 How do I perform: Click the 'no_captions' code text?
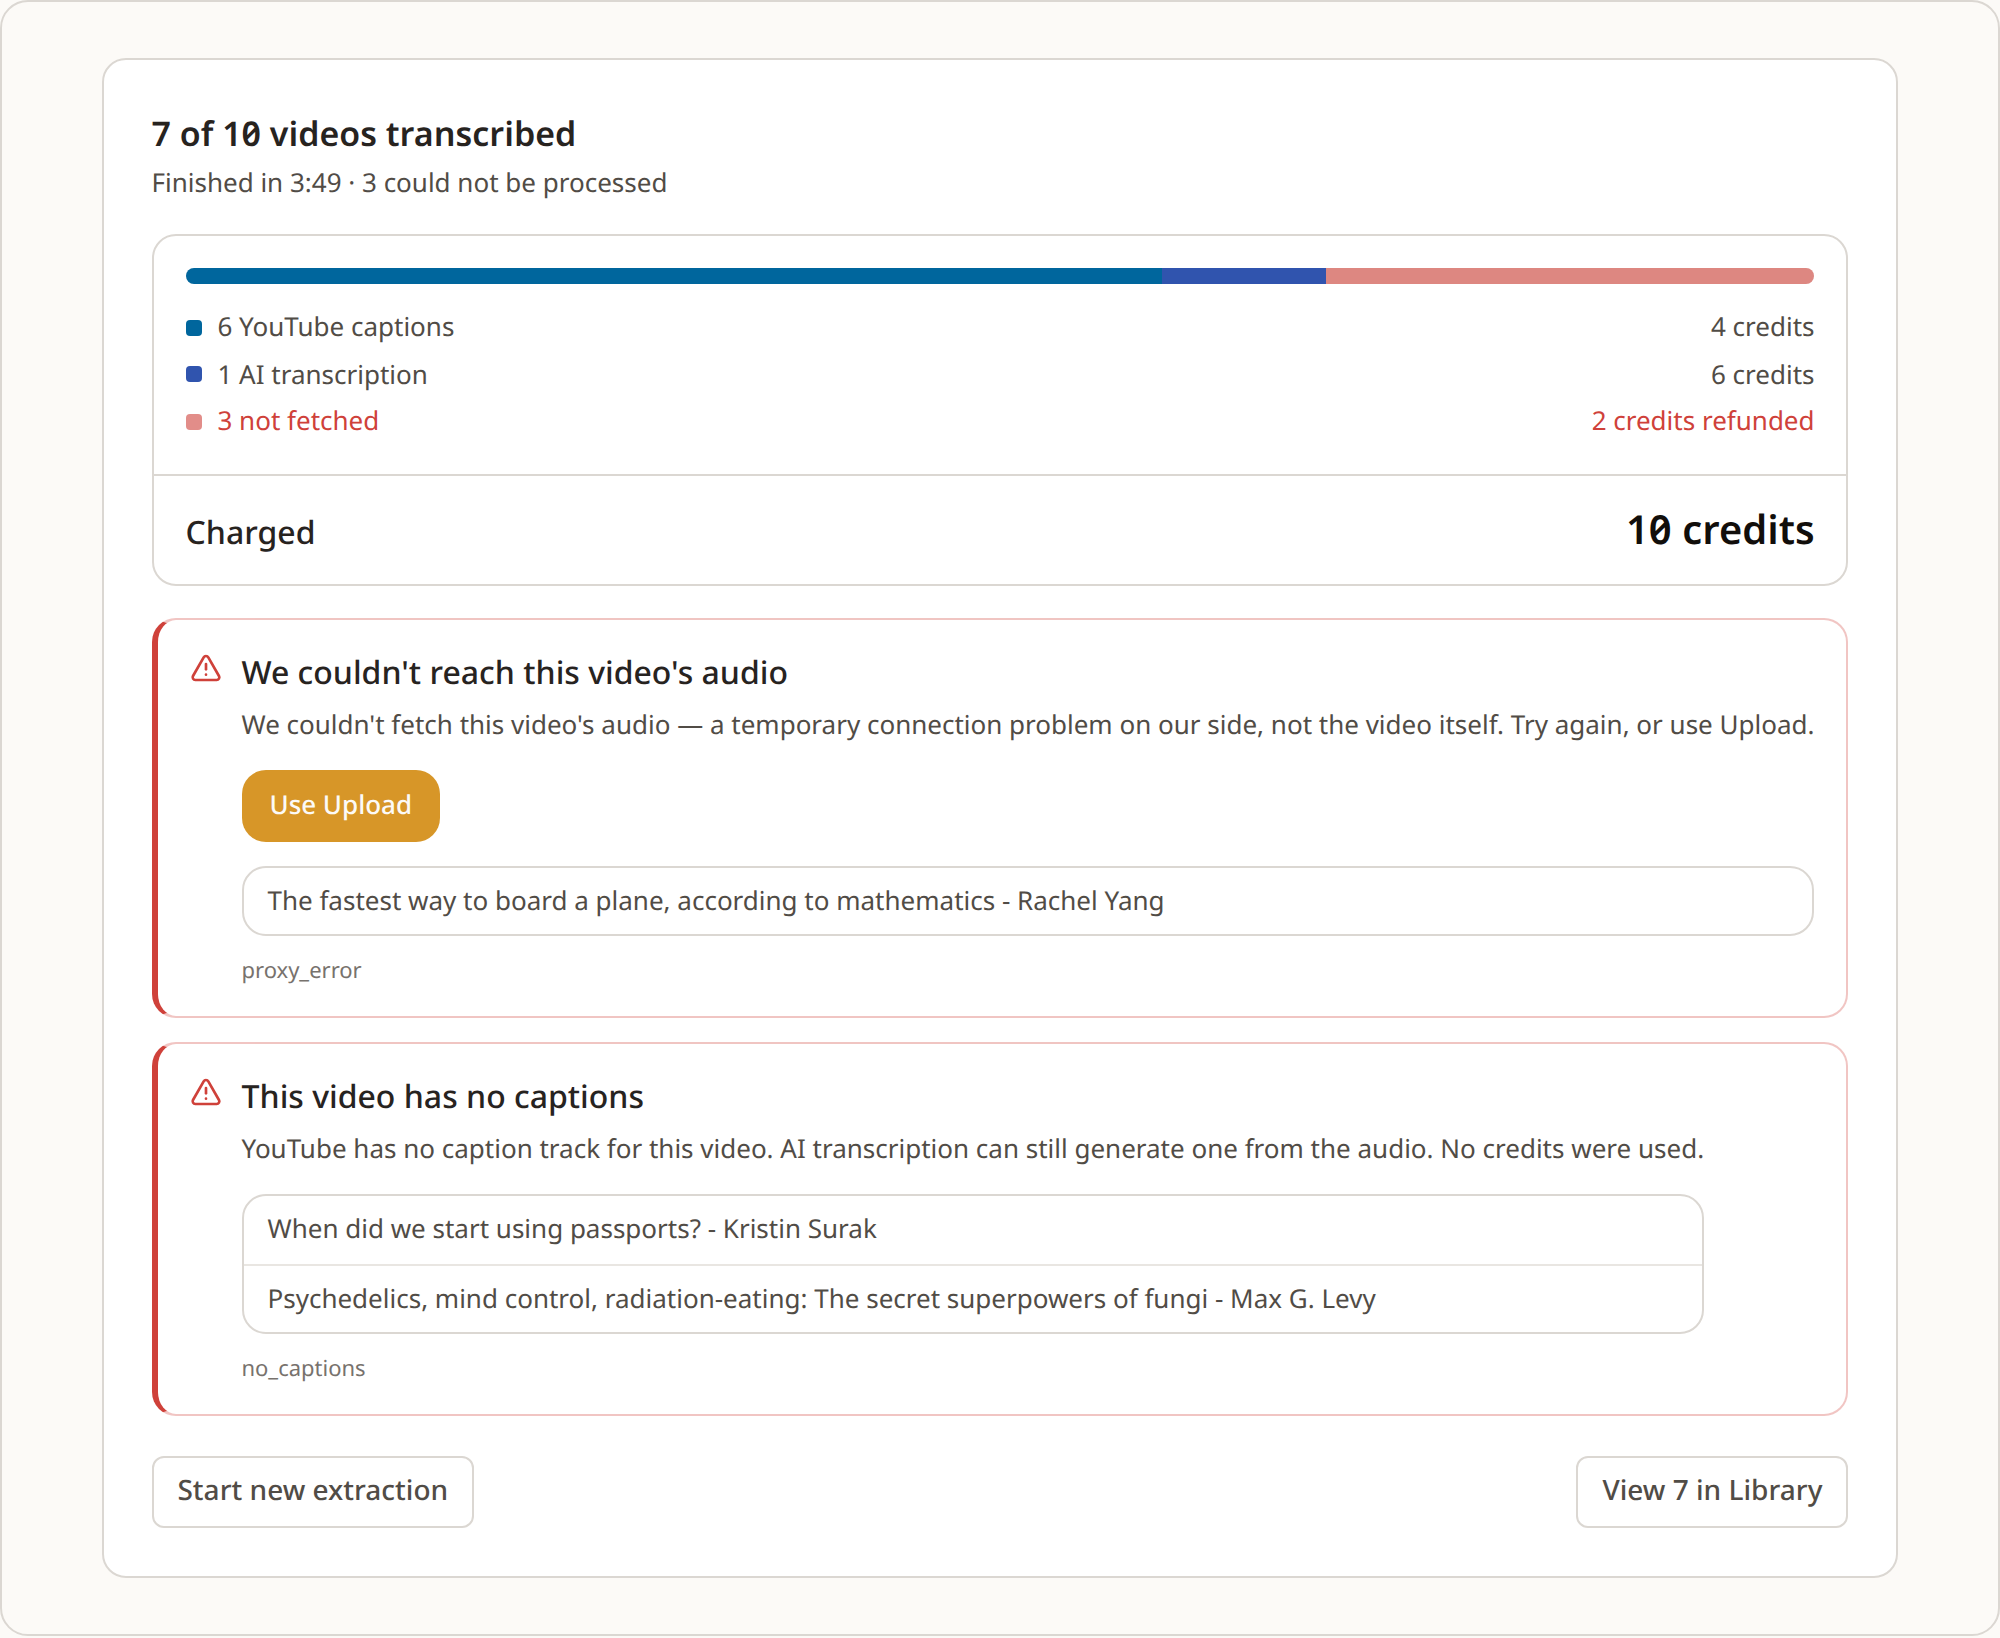[303, 1368]
